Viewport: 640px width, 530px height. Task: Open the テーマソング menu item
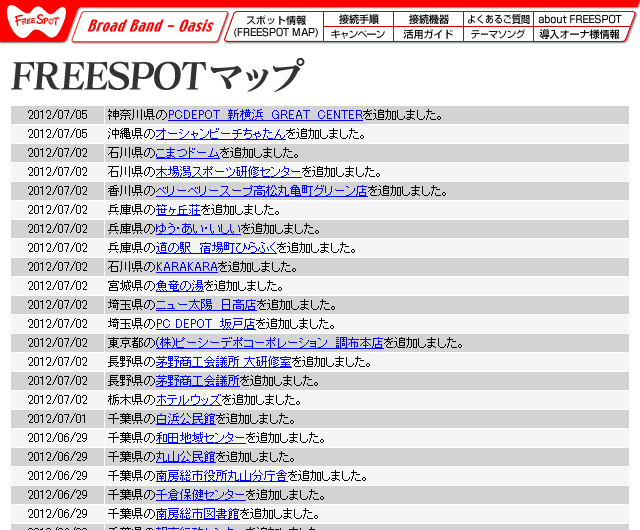pos(498,34)
